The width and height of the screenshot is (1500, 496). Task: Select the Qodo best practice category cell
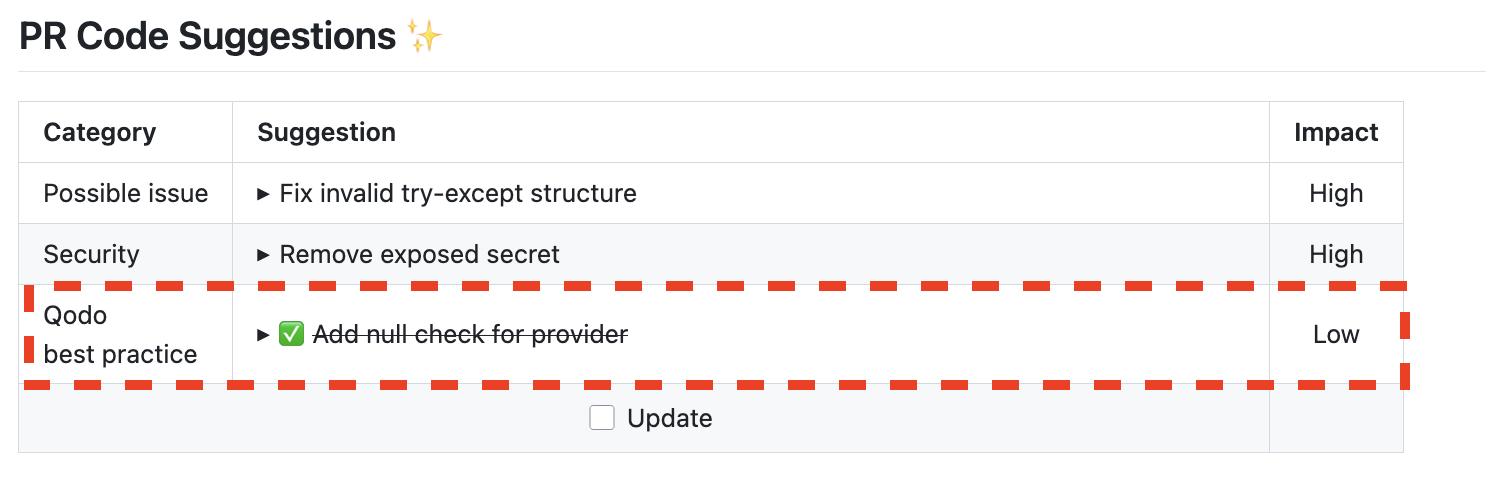click(x=120, y=335)
